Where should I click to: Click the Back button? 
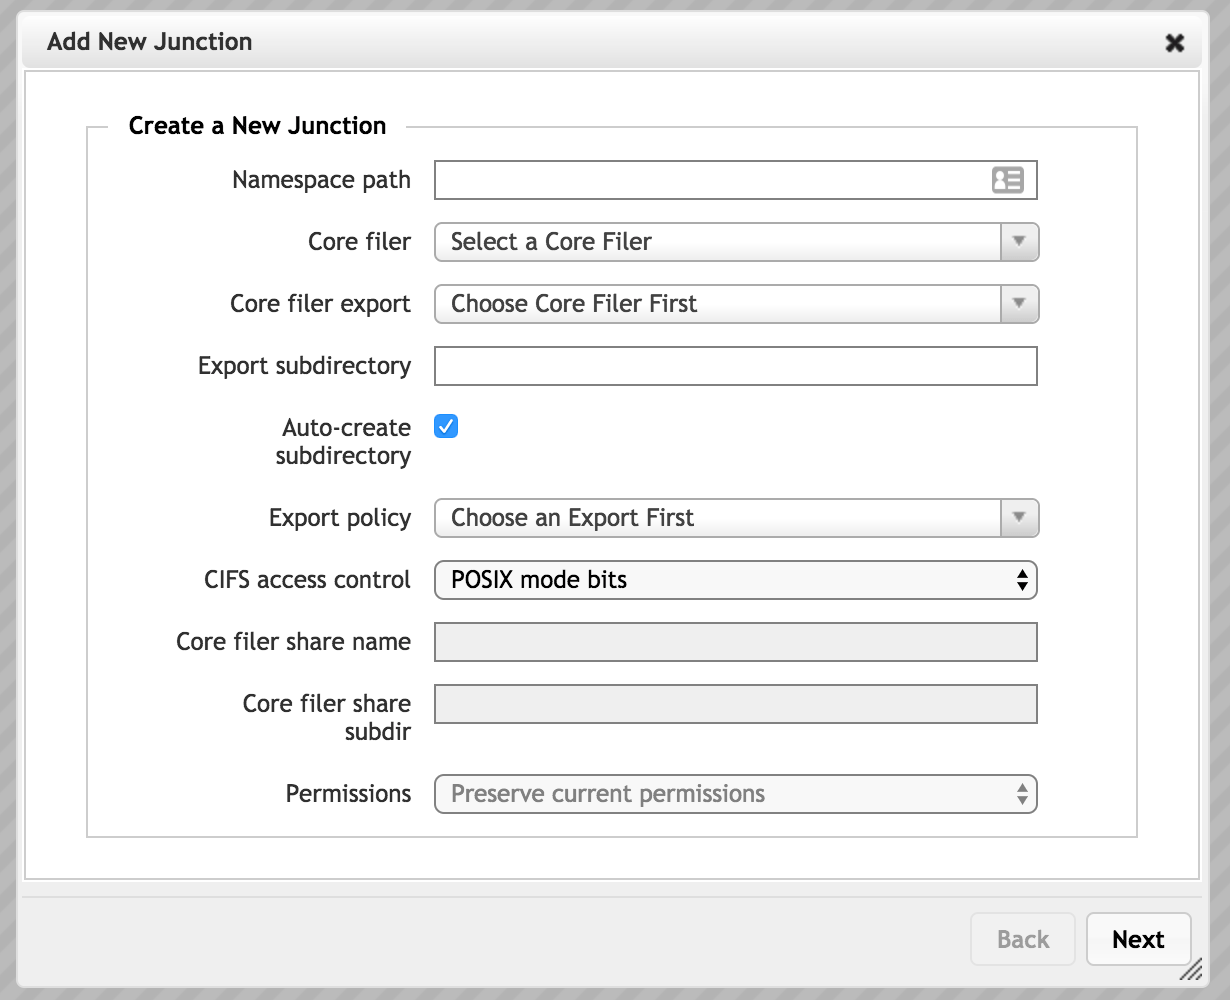click(x=1022, y=939)
